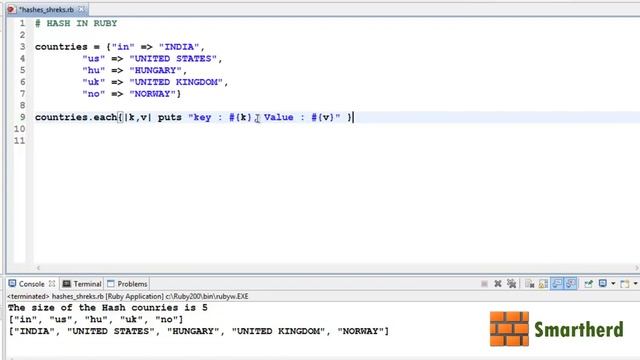Click the Terminate button in Console toolbar
The width and height of the screenshot is (640, 360).
(484, 284)
